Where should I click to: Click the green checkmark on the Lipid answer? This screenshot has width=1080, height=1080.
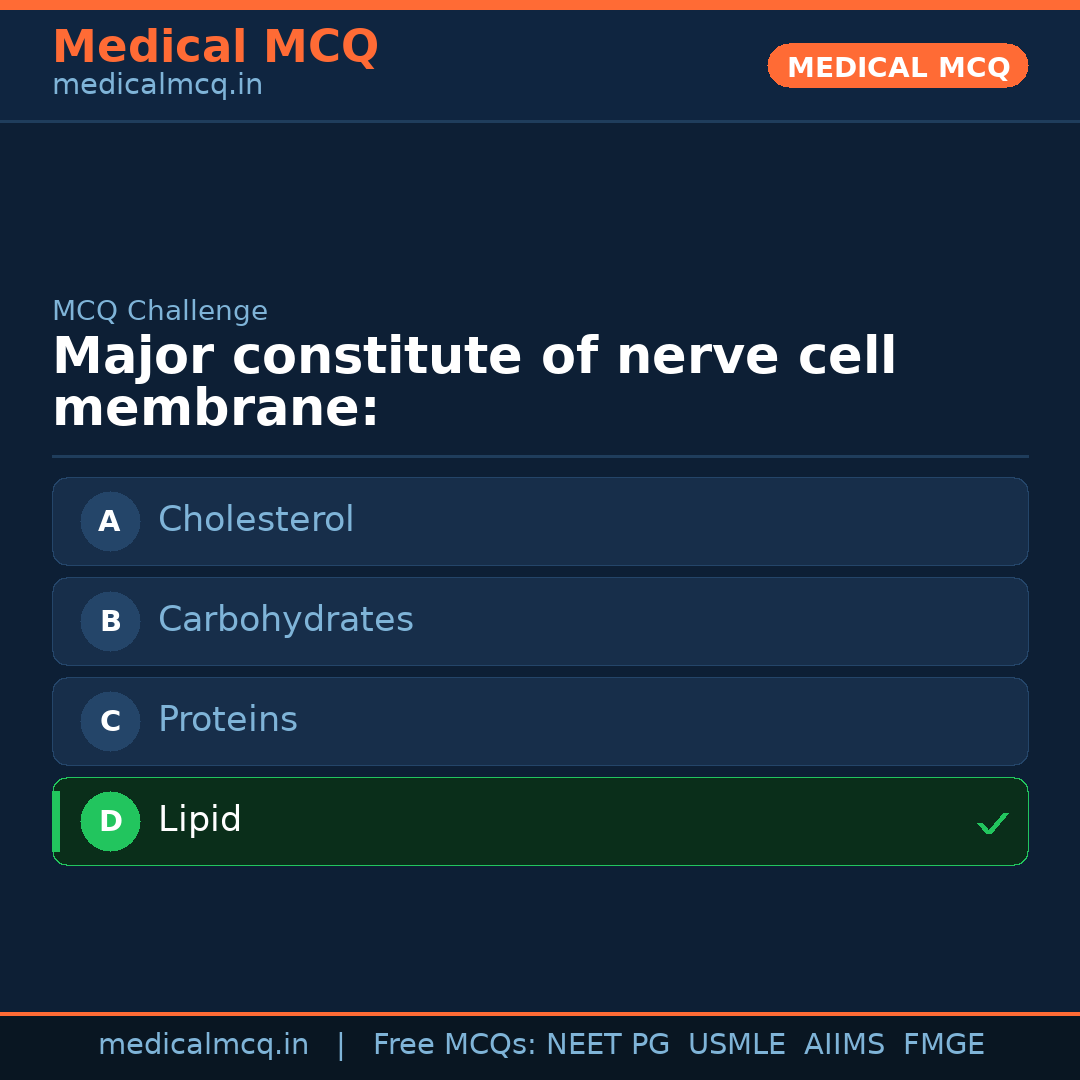994,823
